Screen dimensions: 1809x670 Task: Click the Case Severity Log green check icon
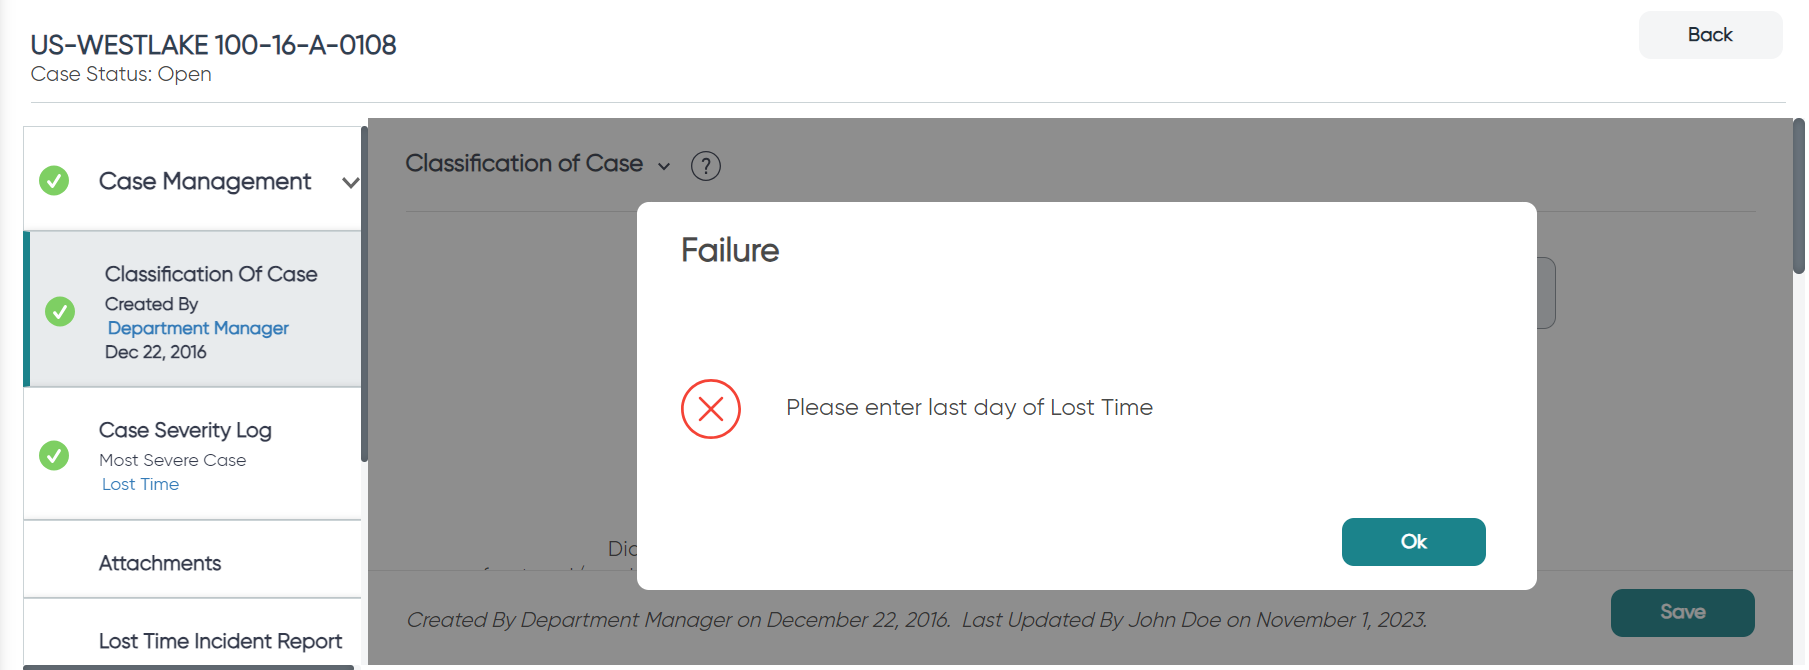54,456
